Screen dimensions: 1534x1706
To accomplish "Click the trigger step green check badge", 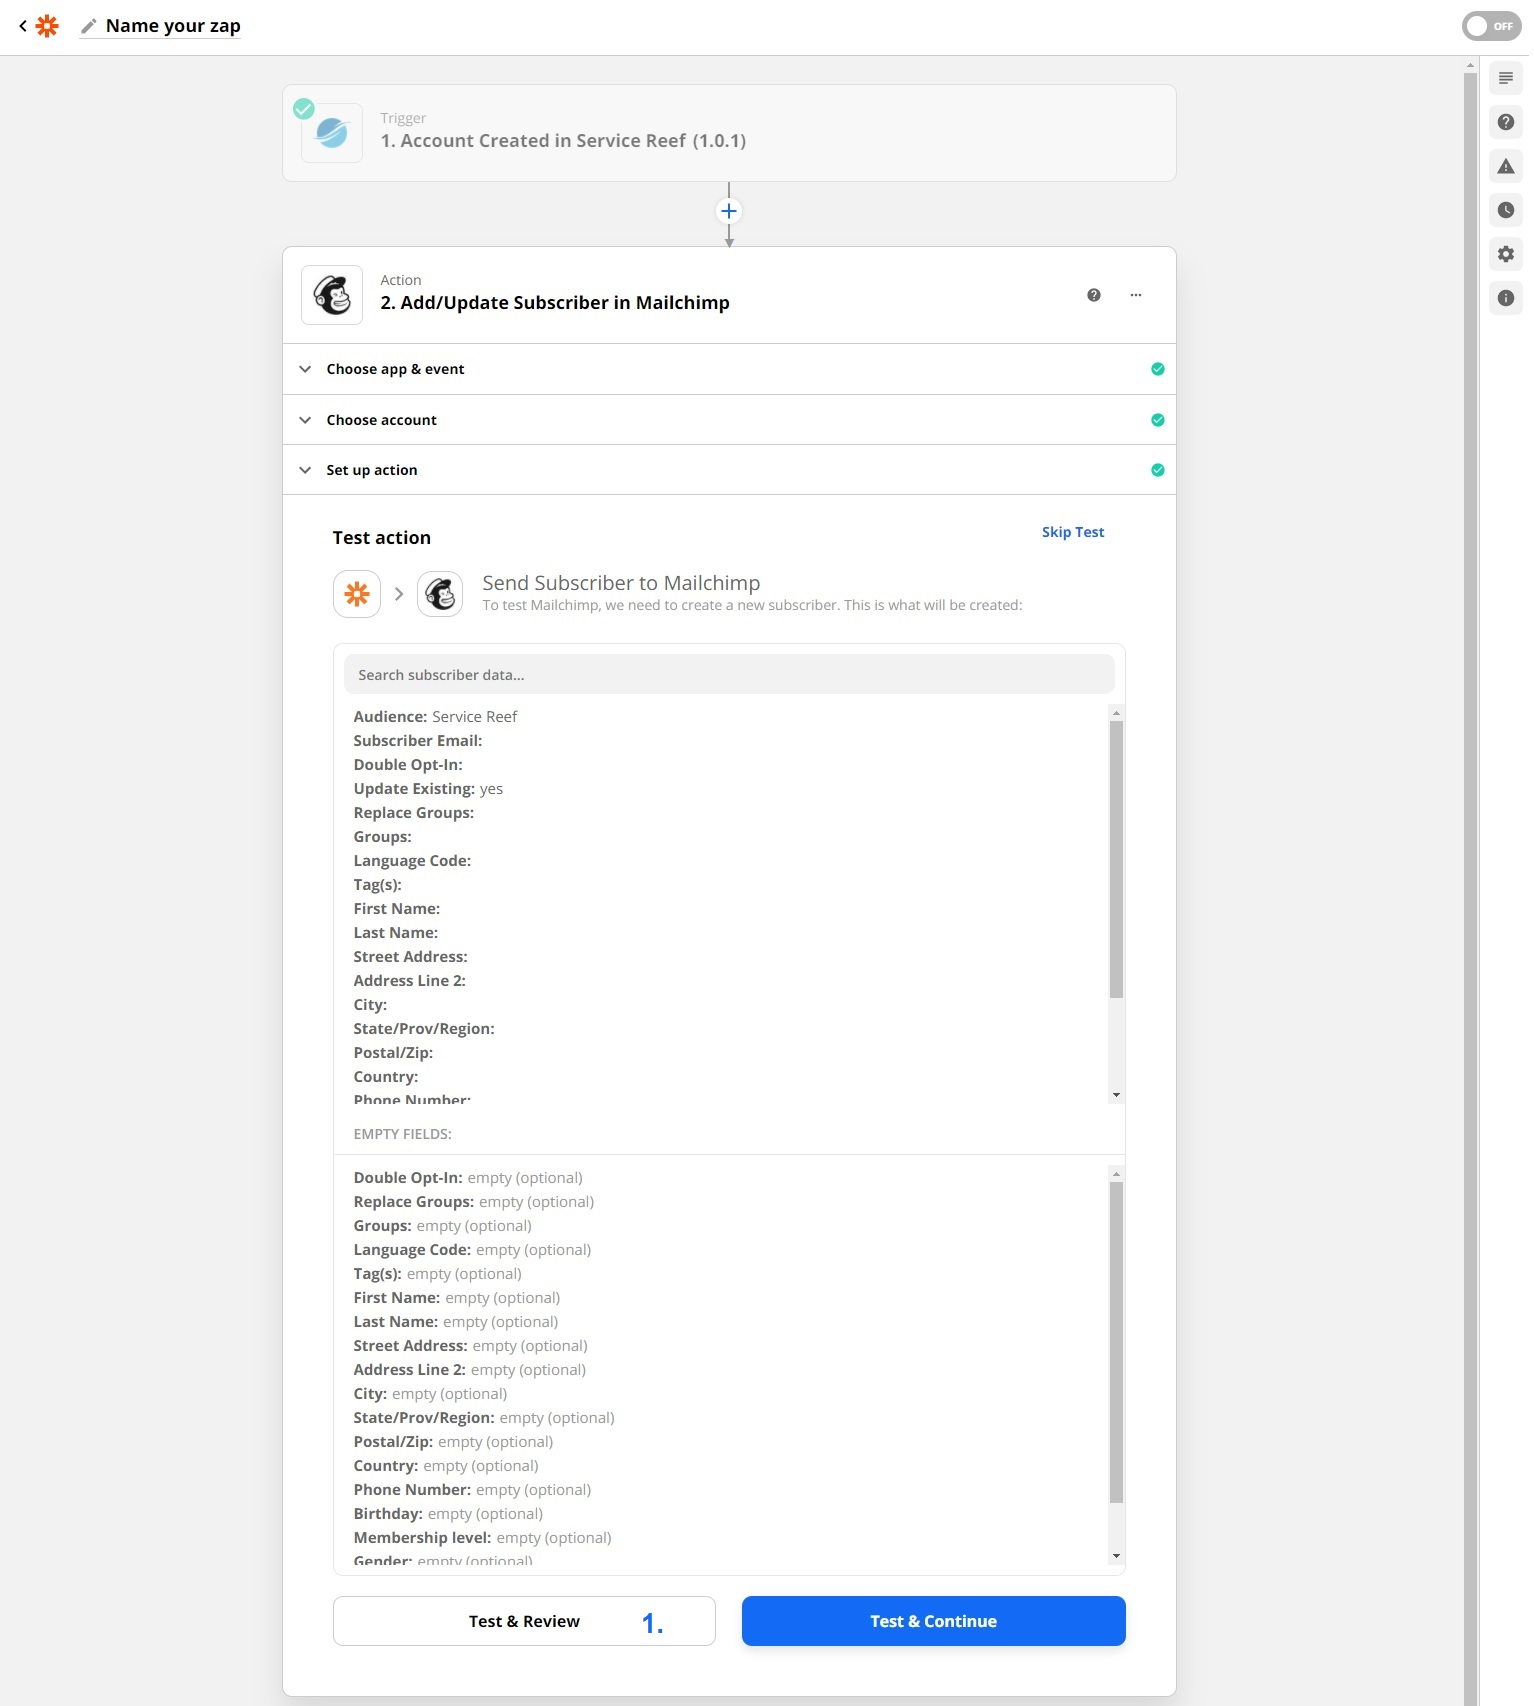I will [304, 108].
